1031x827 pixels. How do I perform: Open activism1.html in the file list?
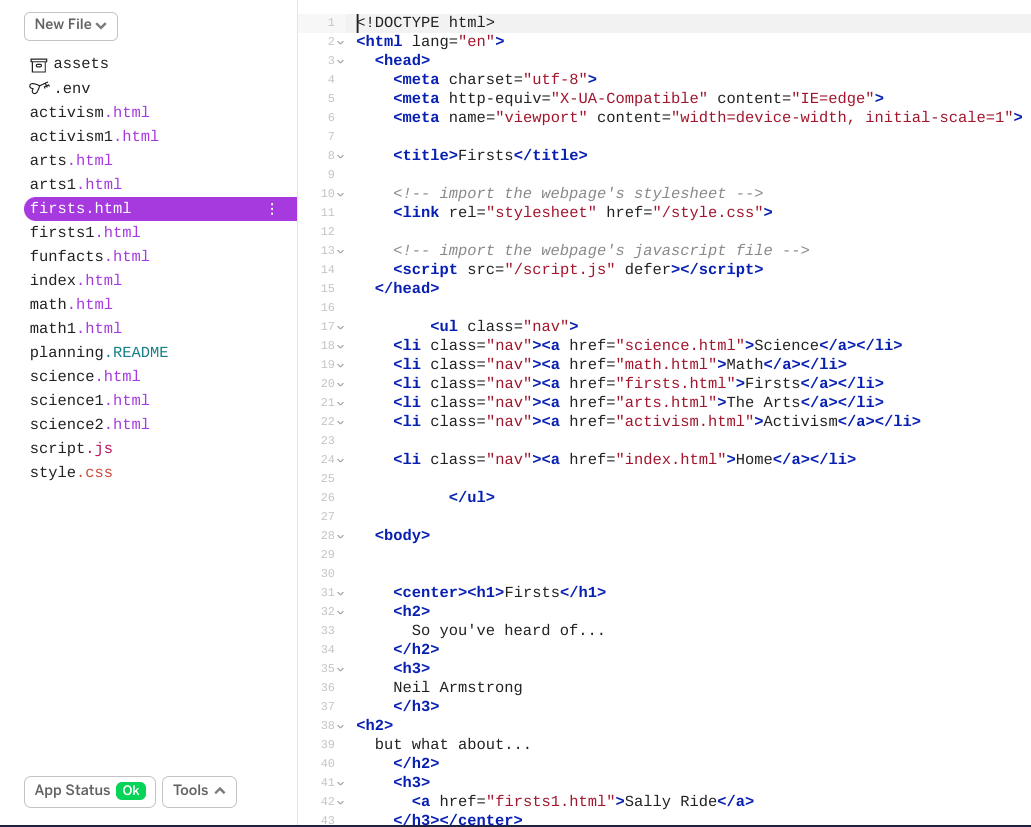point(94,136)
